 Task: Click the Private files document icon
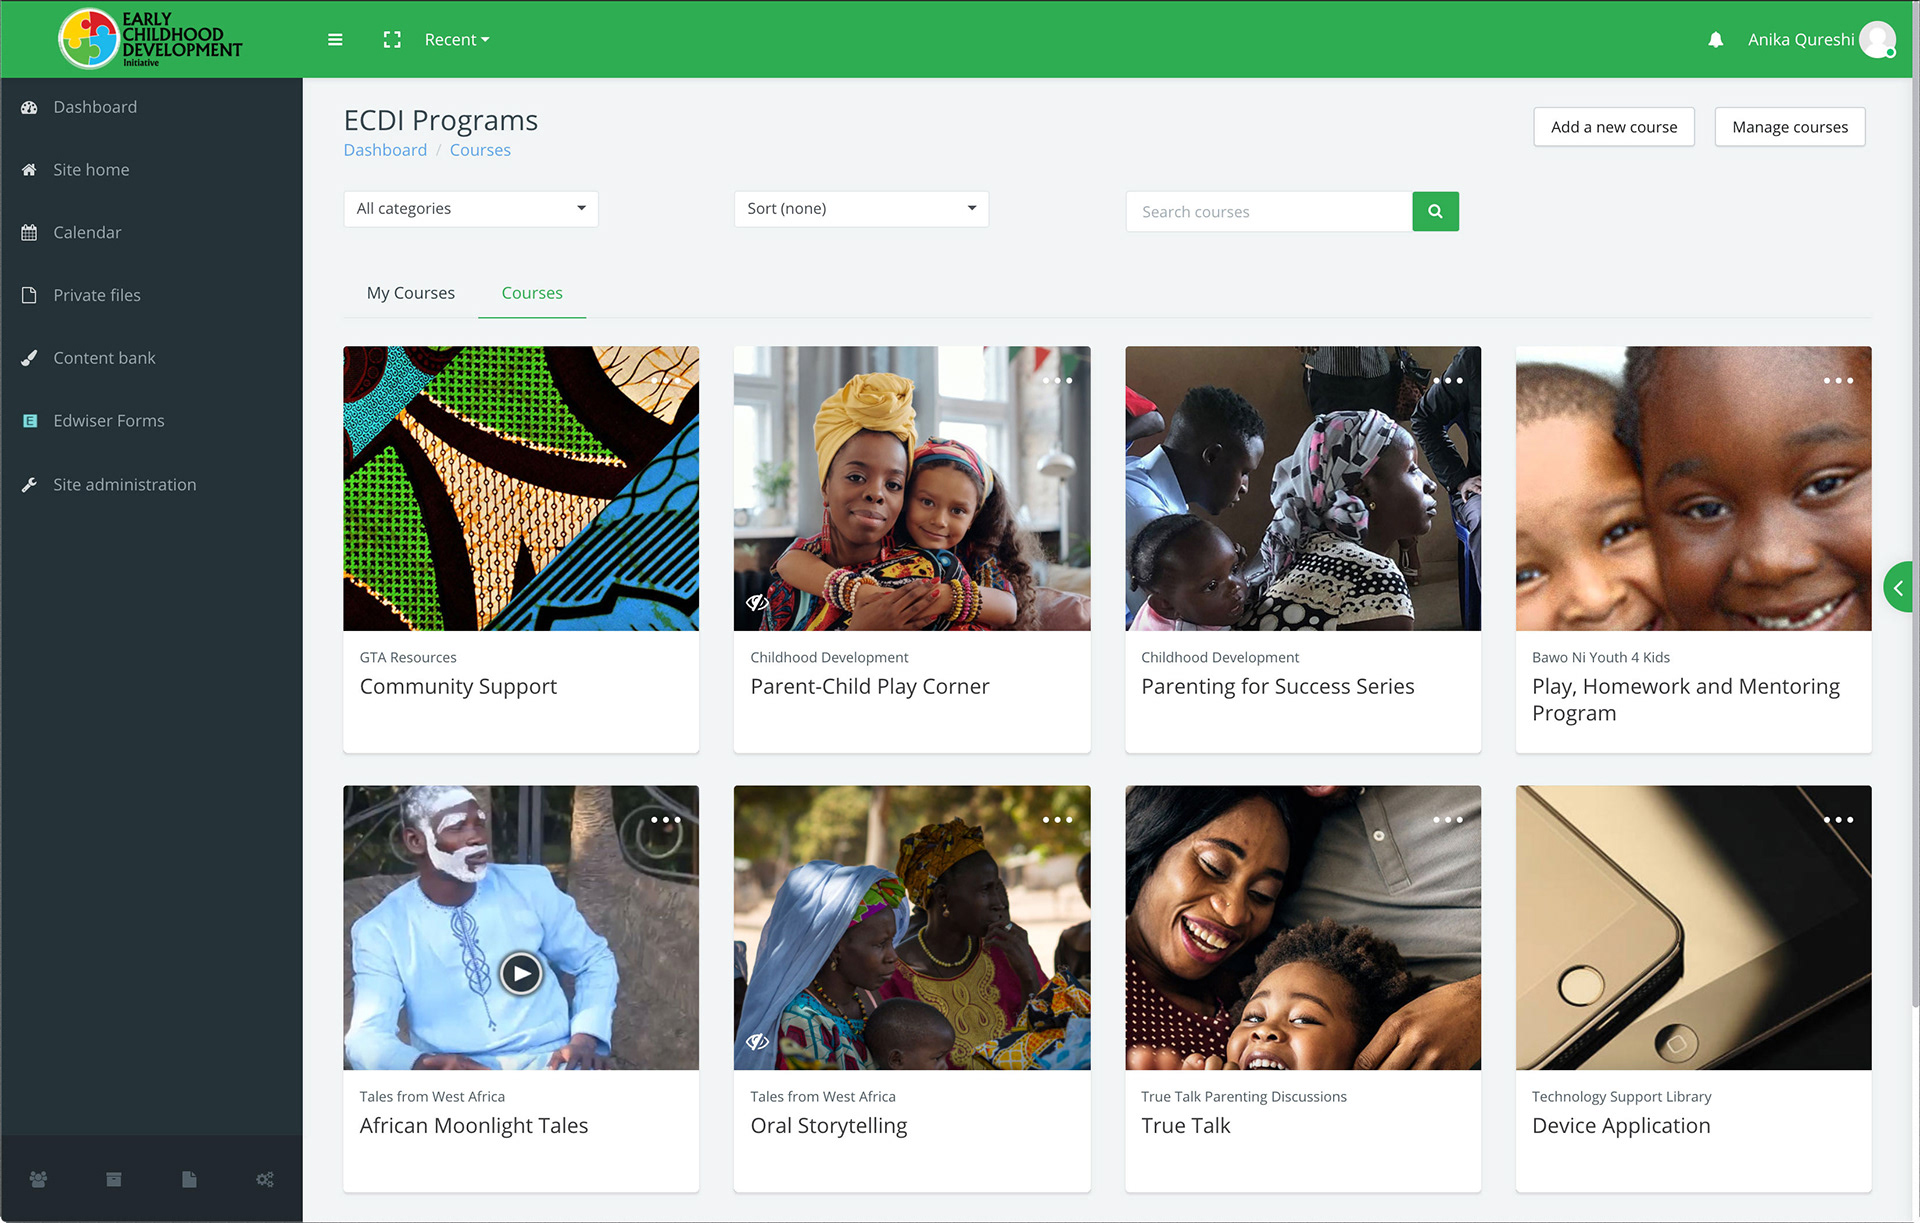click(29, 295)
